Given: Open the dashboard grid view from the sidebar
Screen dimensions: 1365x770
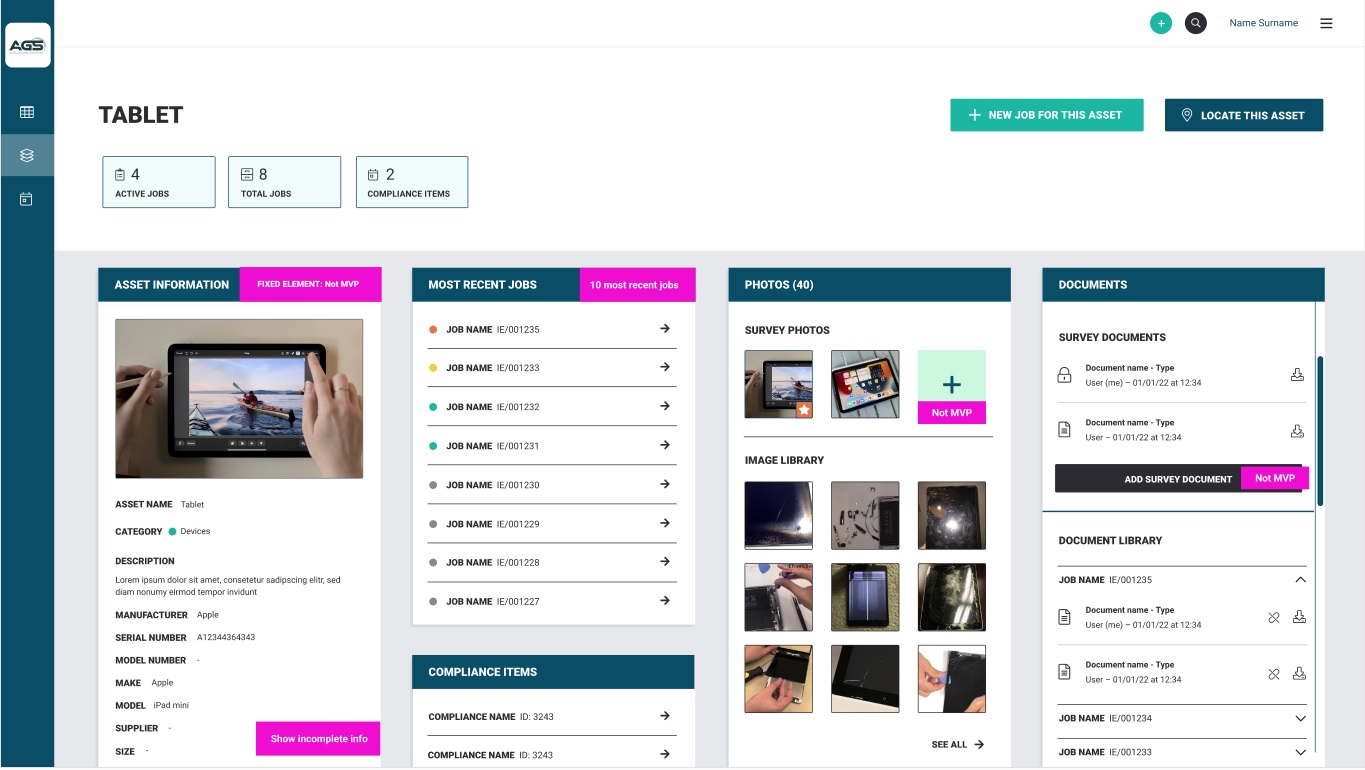Looking at the screenshot, I should point(27,113).
